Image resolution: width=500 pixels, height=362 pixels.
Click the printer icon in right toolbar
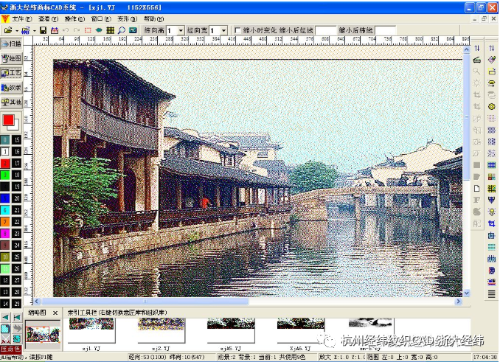477,60
